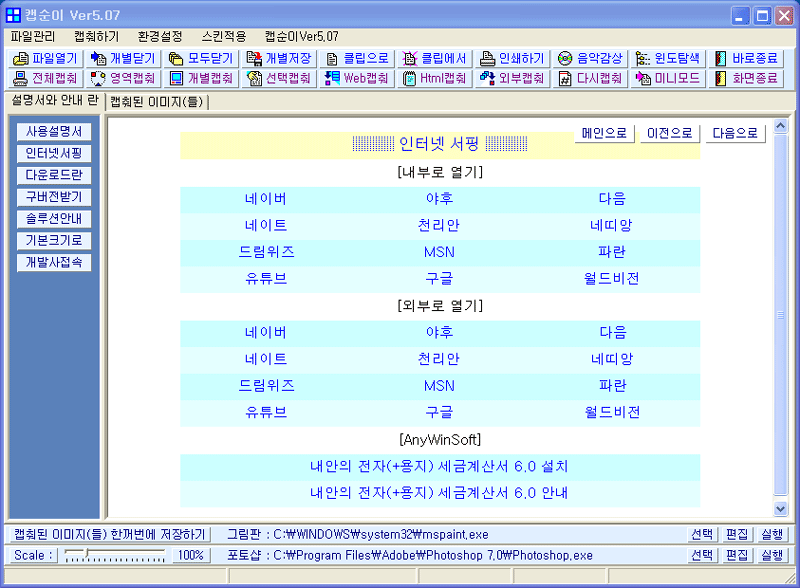Viewport: 800px width, 588px height.
Task: Open the 캡춰하기 menu
Action: 96,36
